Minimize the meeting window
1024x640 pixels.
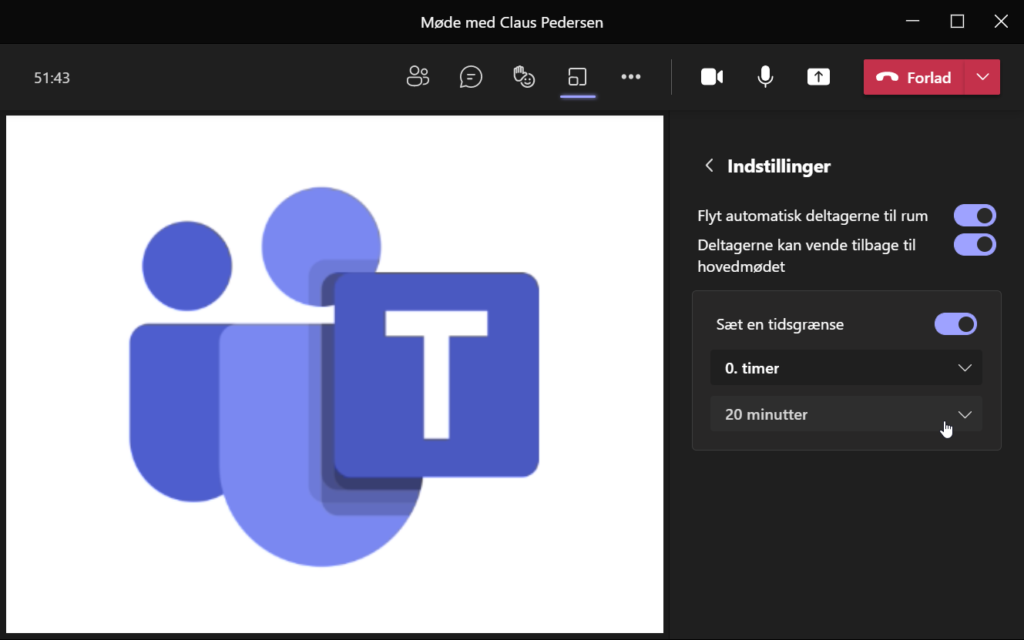point(913,22)
